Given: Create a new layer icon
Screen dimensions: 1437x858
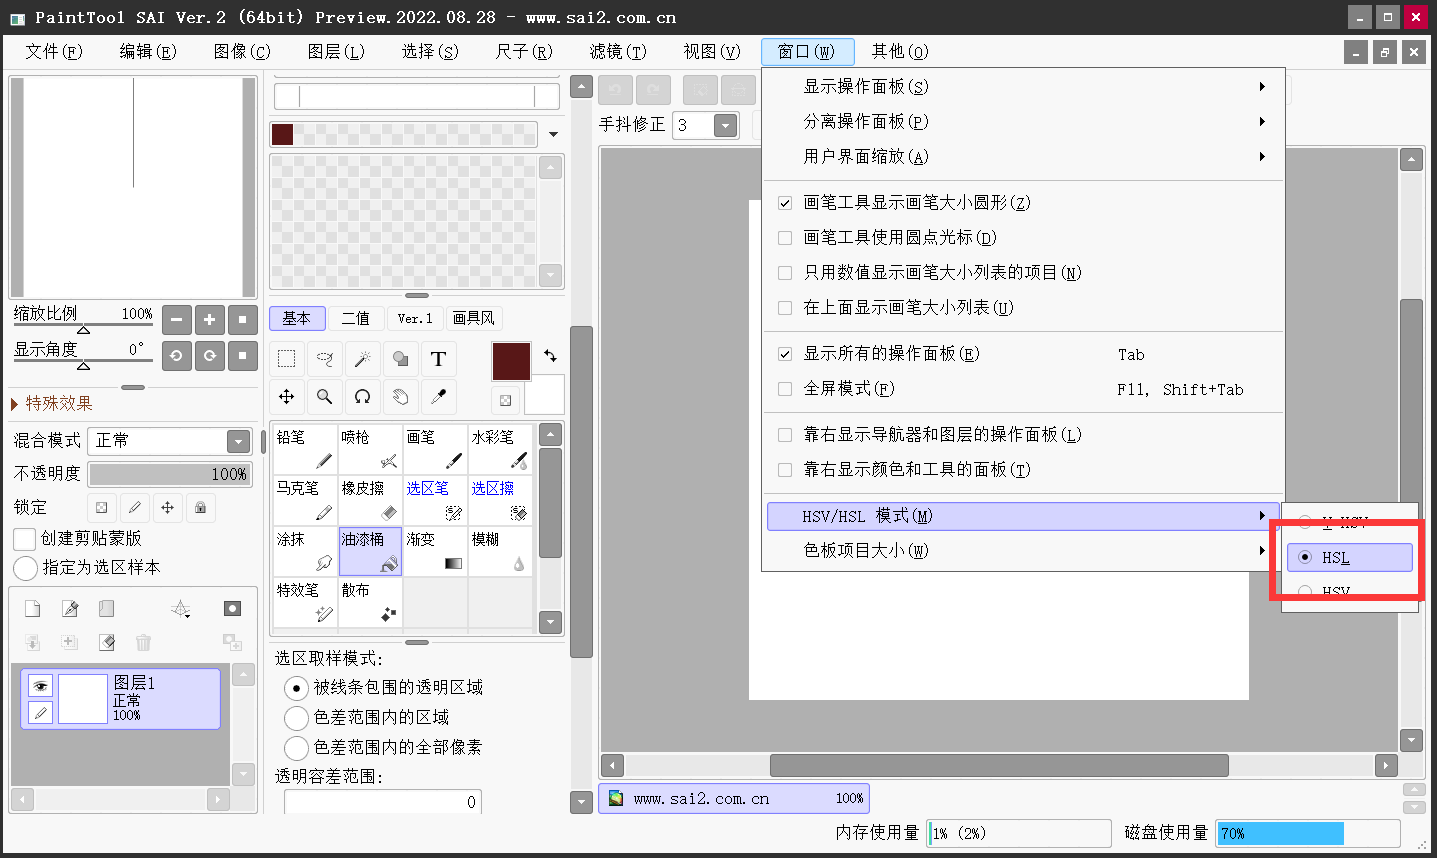Looking at the screenshot, I should click(32, 609).
